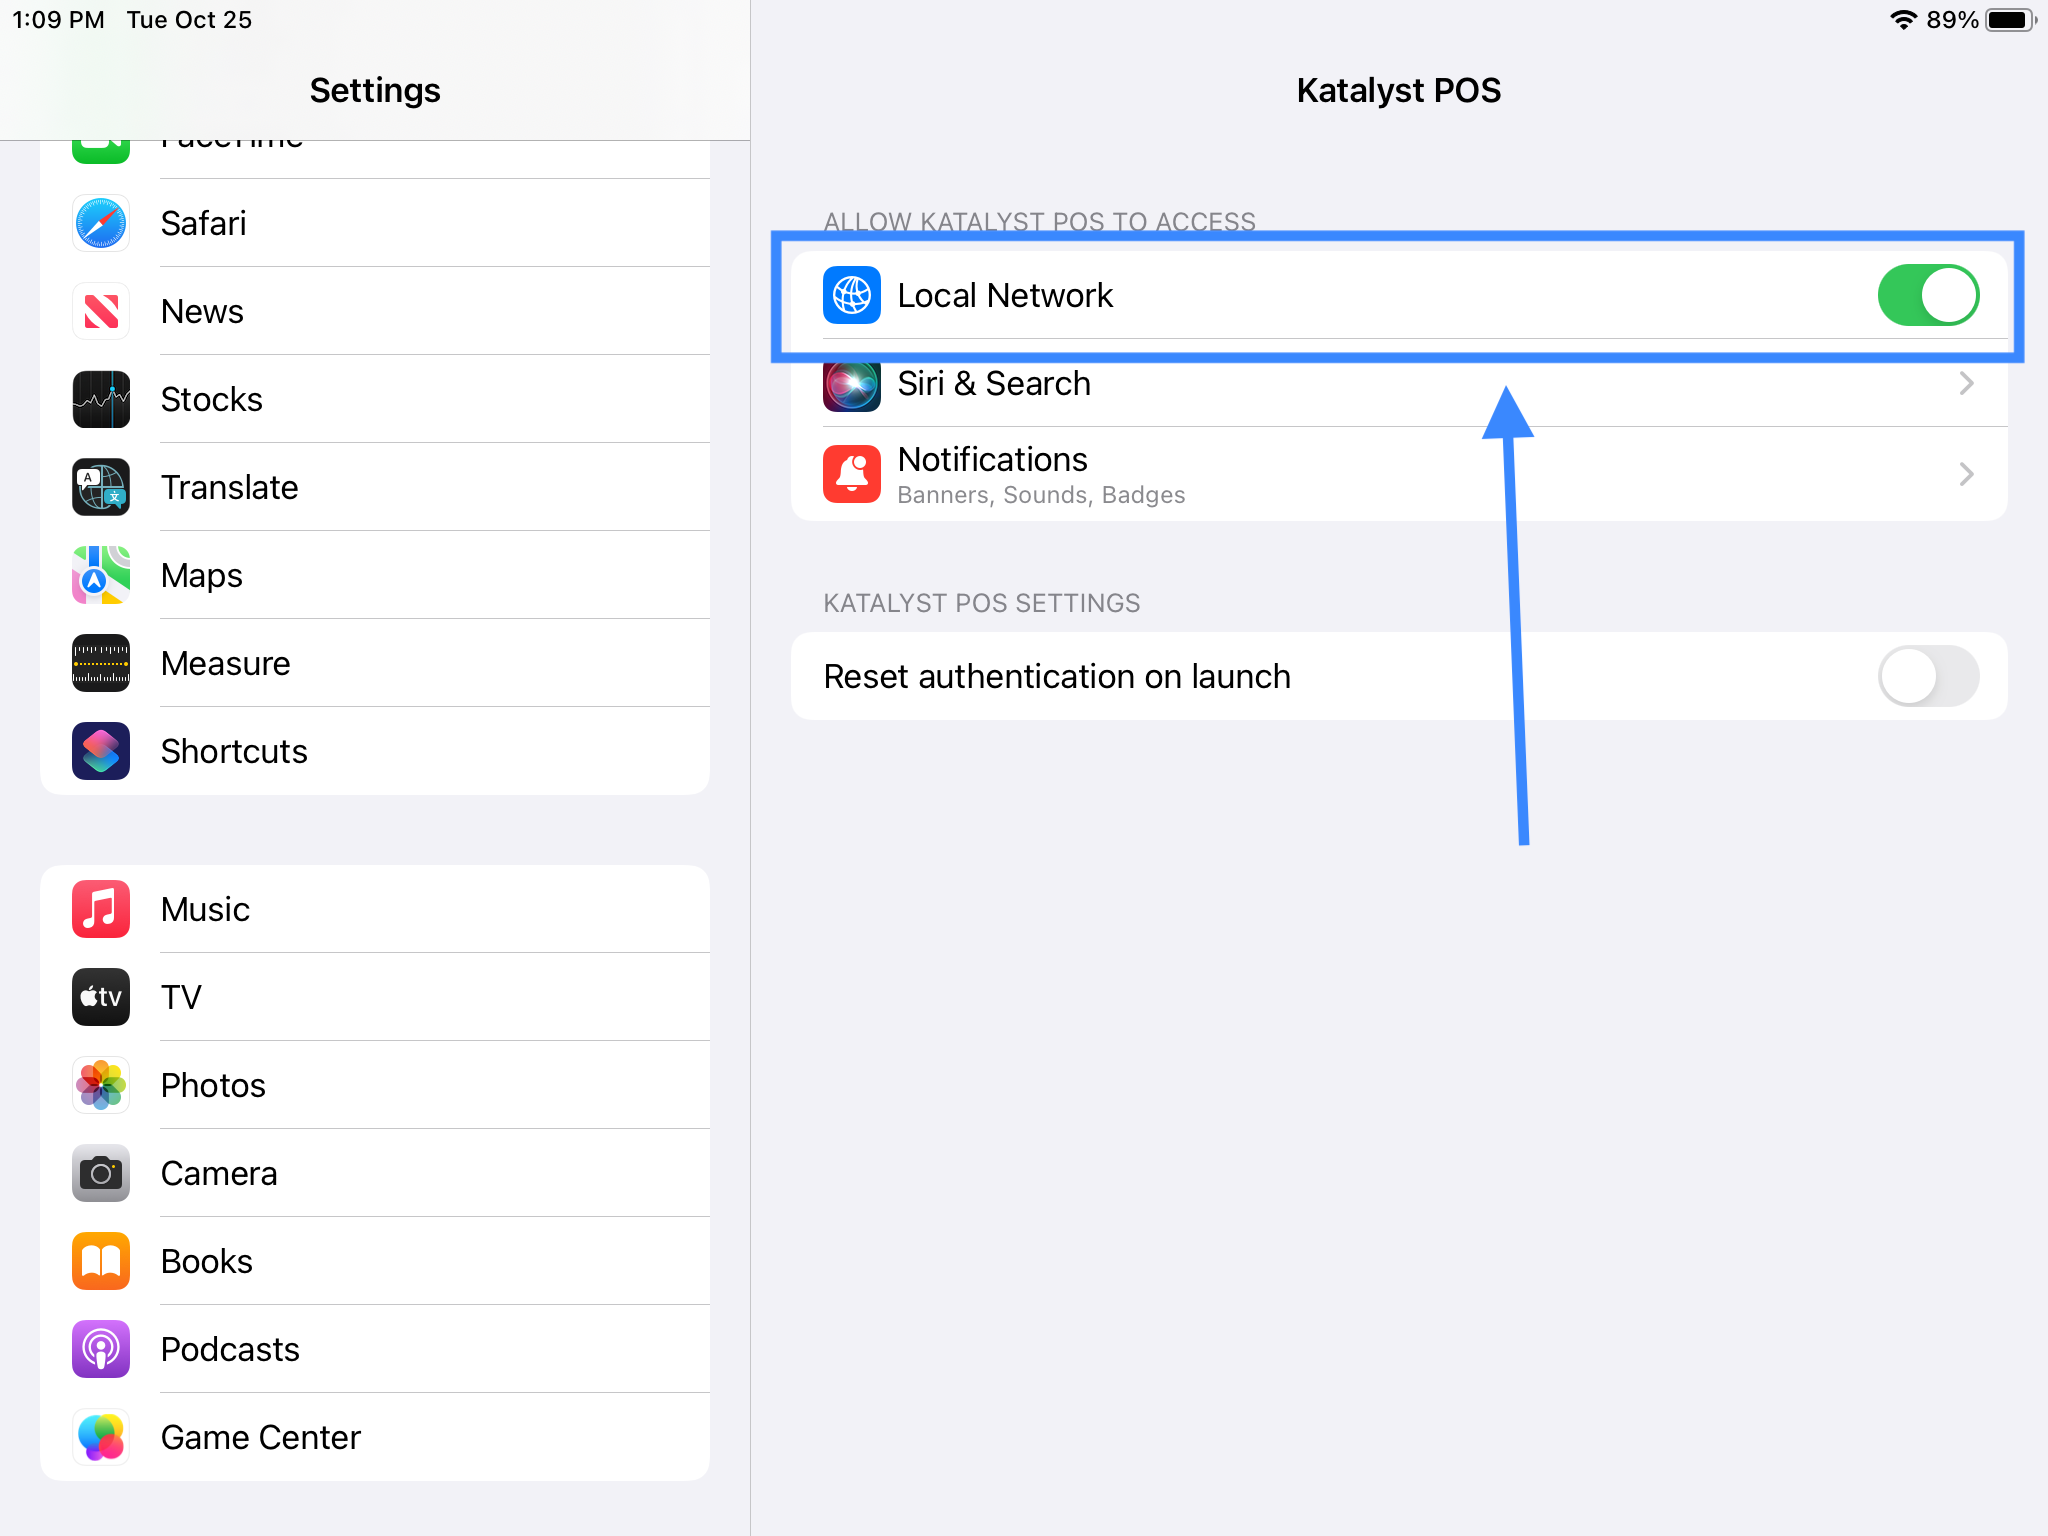
Task: Choose Camera in the sidebar
Action: [219, 1173]
